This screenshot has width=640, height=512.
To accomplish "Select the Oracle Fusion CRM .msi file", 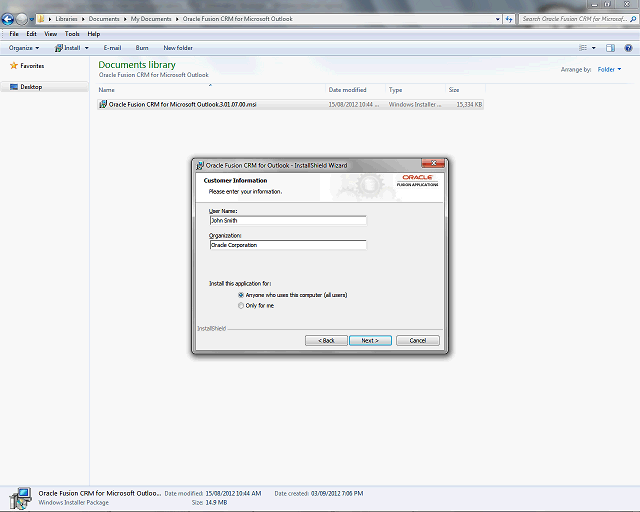I will point(291,105).
